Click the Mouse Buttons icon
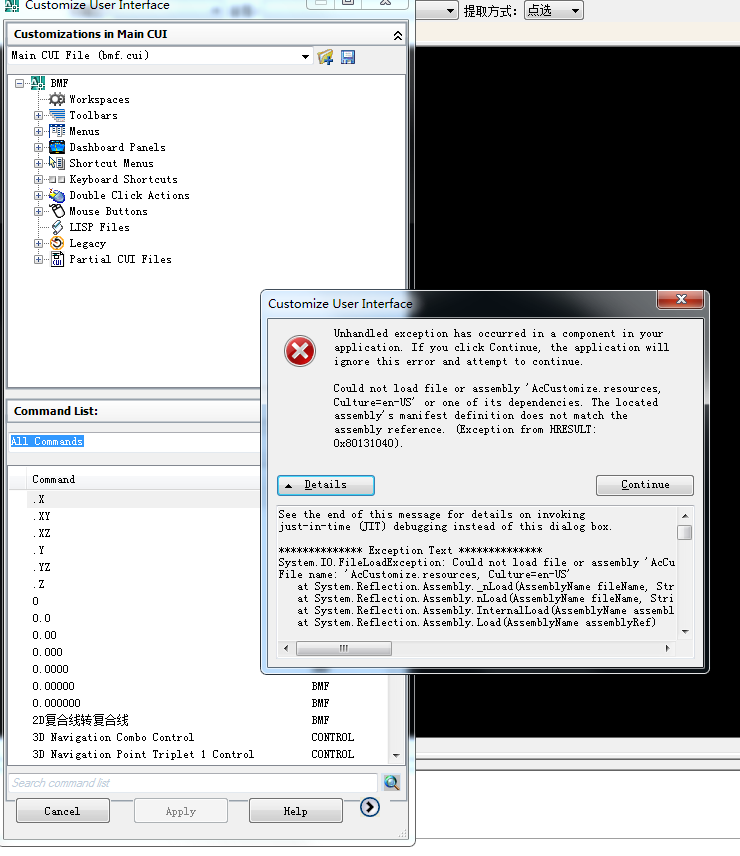This screenshot has height=856, width=740. click(x=57, y=211)
